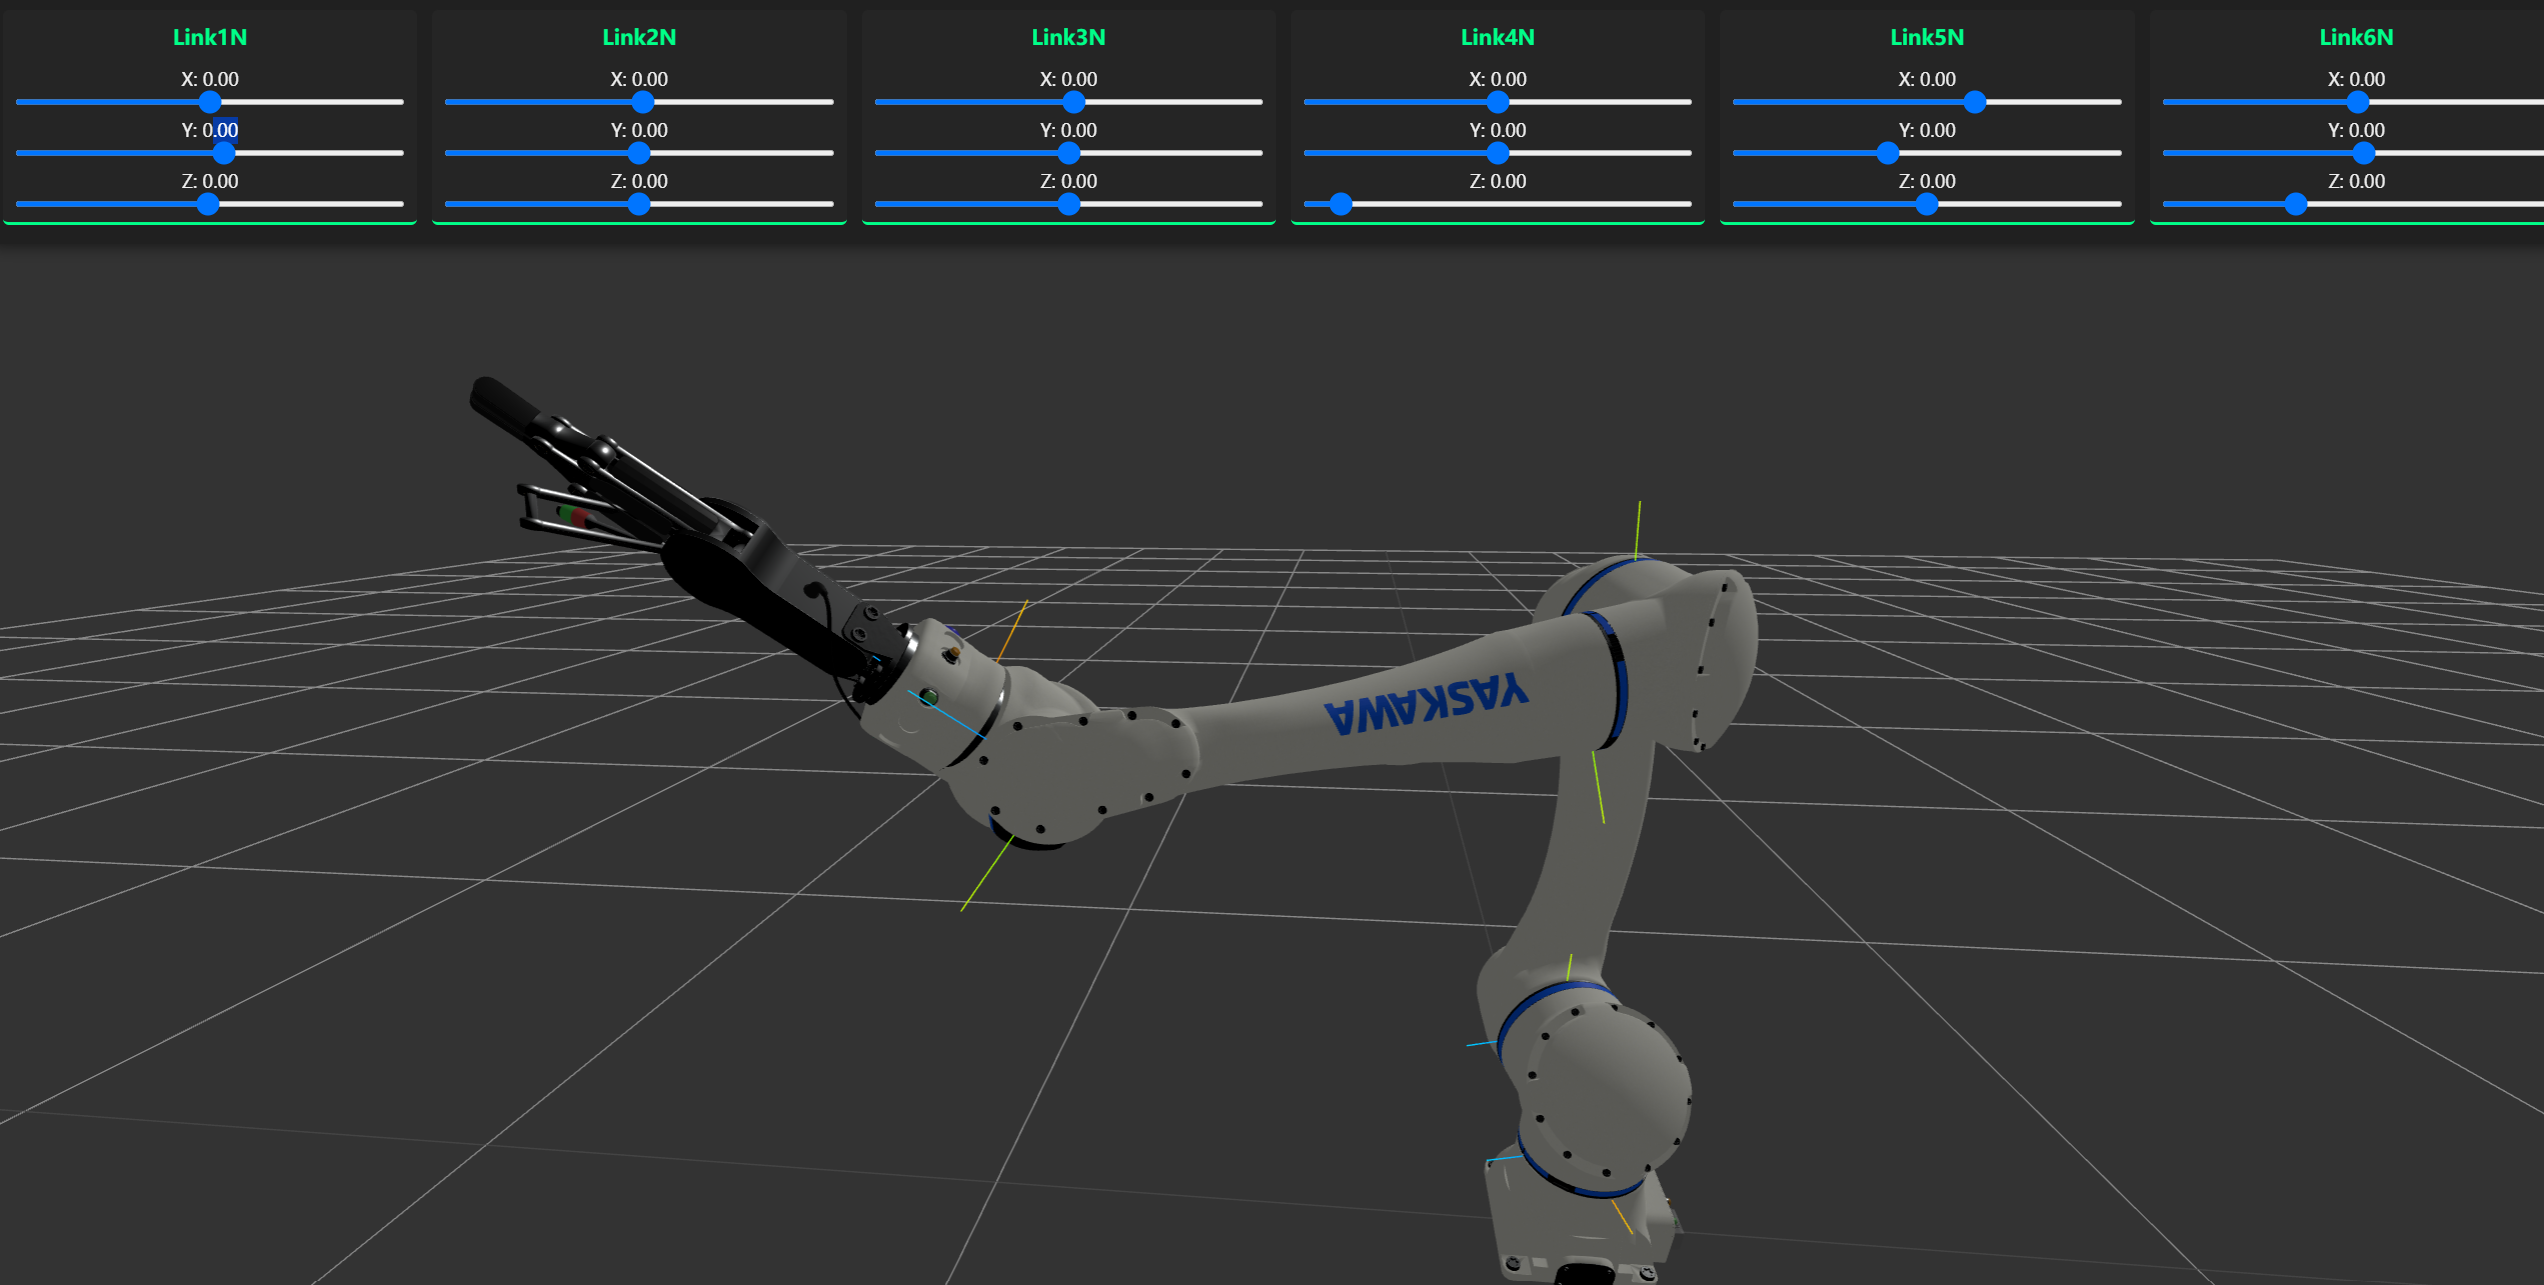This screenshot has height=1285, width=2544.
Task: Click the Link6N panel heading
Action: click(2356, 37)
